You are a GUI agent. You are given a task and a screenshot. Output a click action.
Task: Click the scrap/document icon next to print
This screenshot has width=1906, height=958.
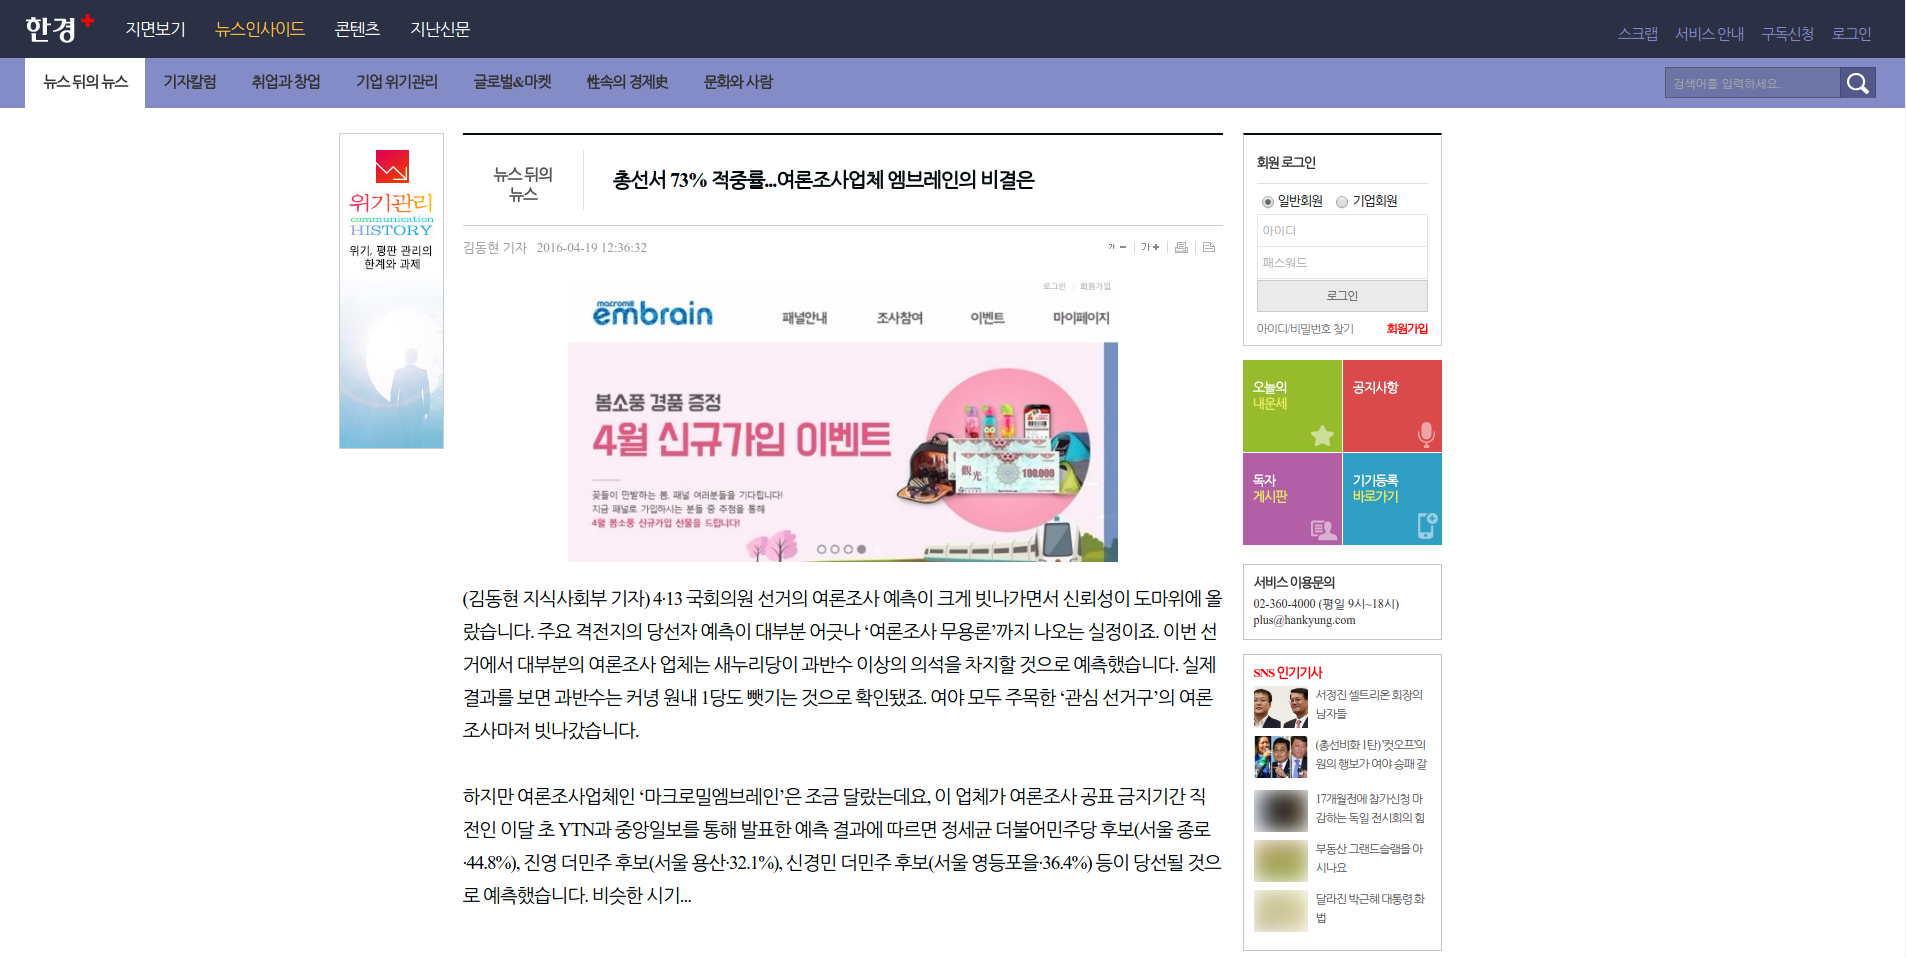pos(1209,247)
